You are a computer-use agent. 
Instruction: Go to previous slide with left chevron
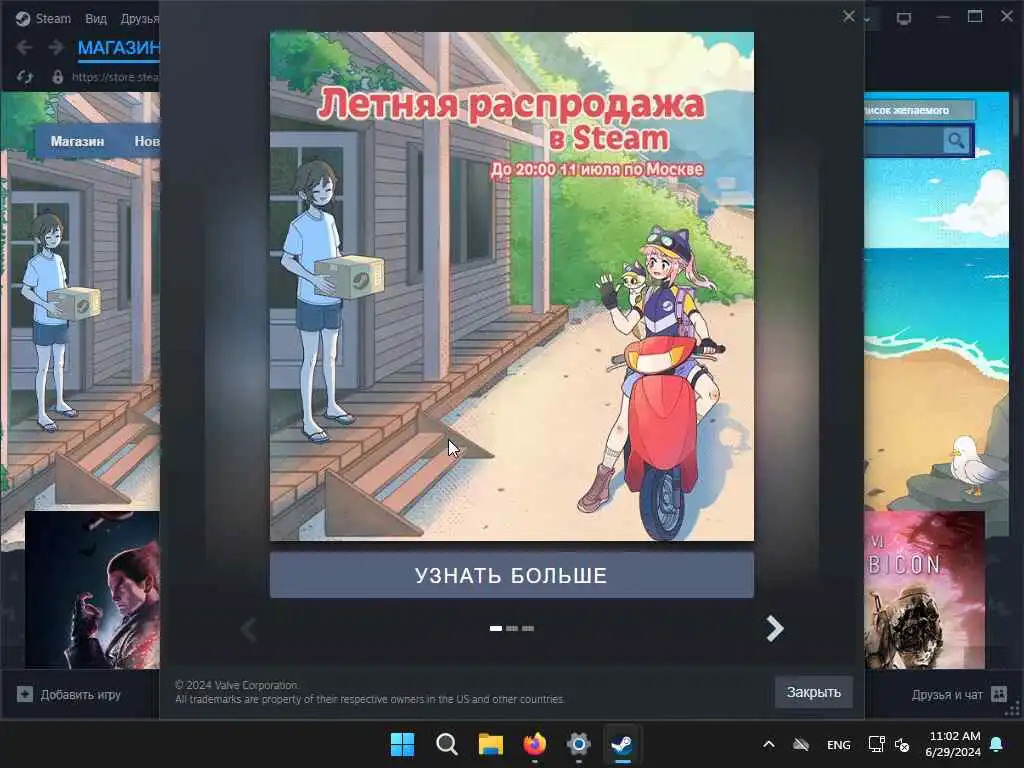coord(248,630)
